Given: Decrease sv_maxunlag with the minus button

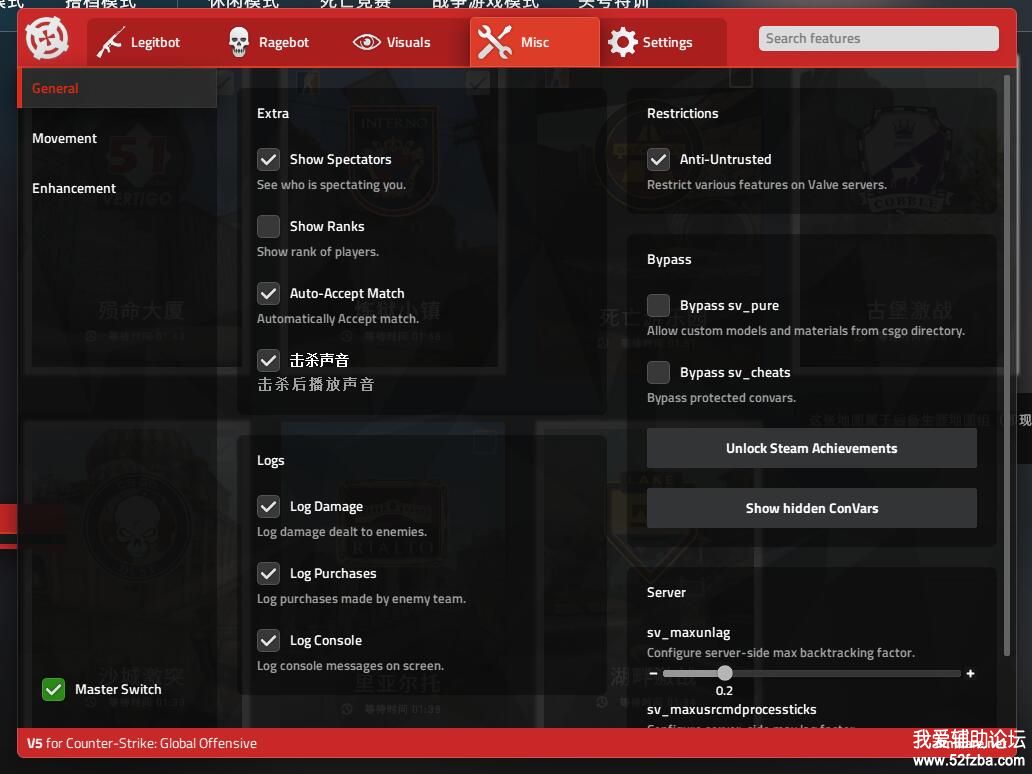Looking at the screenshot, I should pos(653,673).
